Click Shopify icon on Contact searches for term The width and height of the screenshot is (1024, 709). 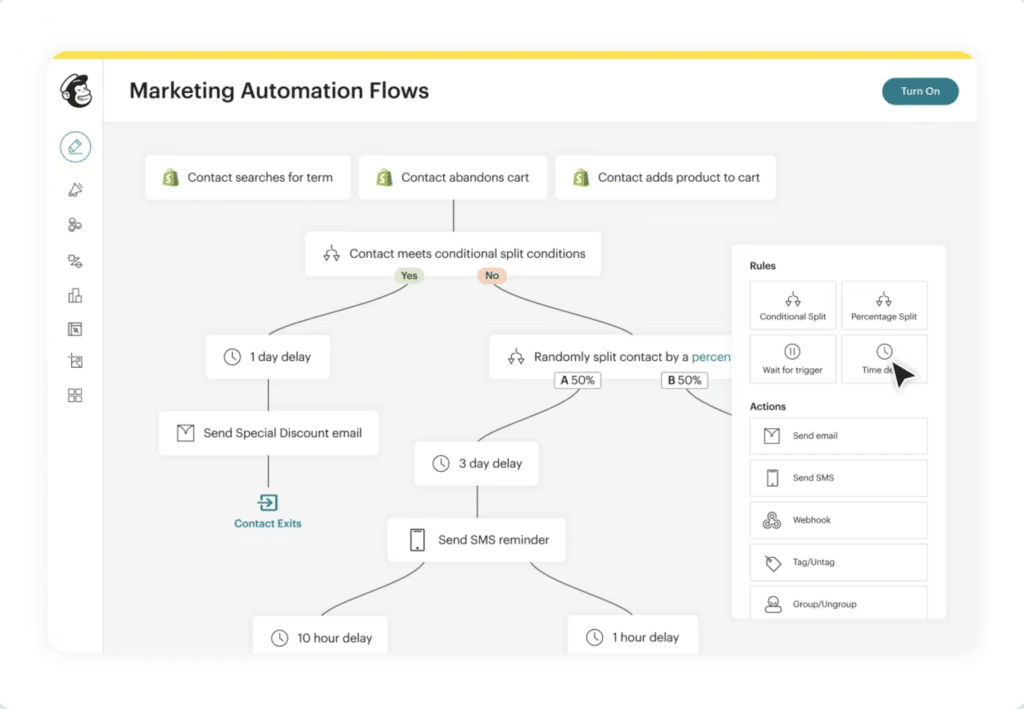tap(170, 178)
